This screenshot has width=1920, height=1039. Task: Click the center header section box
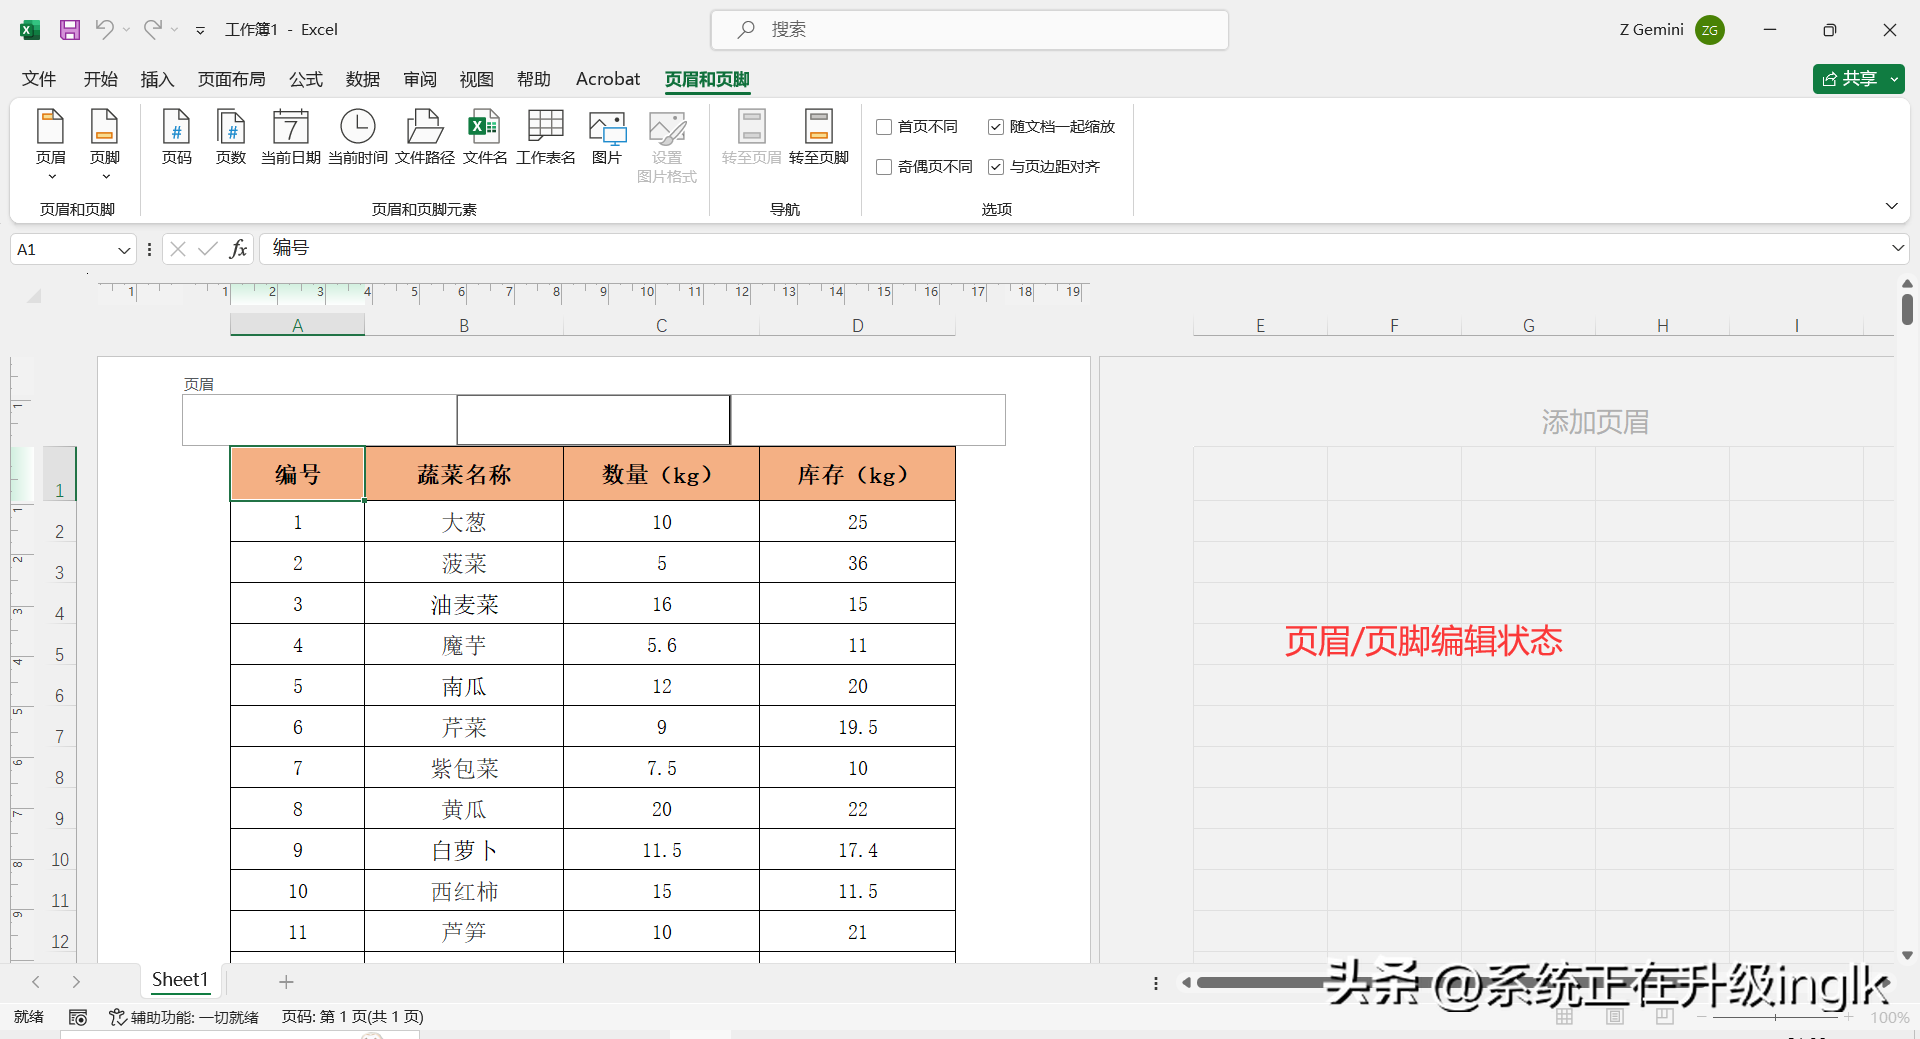point(594,420)
